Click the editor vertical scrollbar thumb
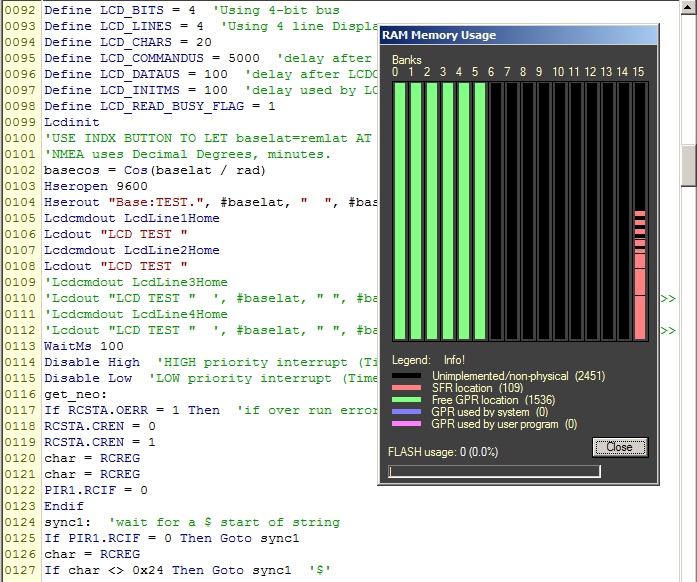The width and height of the screenshot is (697, 582). coord(688,165)
